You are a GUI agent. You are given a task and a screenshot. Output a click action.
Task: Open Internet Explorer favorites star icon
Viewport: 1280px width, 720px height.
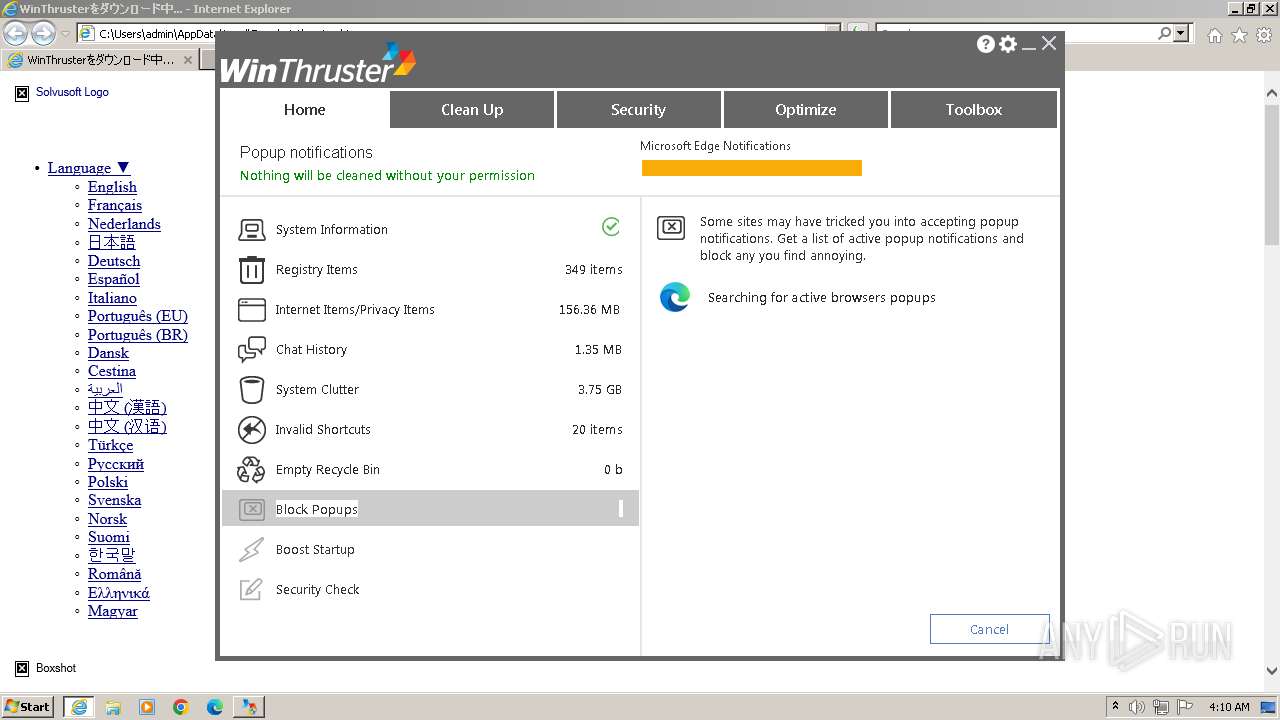1239,35
